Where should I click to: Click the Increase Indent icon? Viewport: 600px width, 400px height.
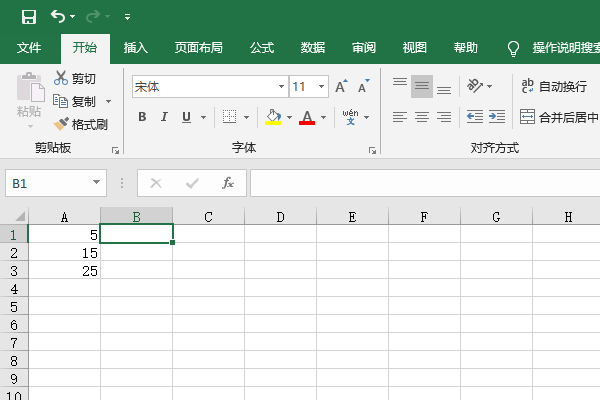pos(497,117)
